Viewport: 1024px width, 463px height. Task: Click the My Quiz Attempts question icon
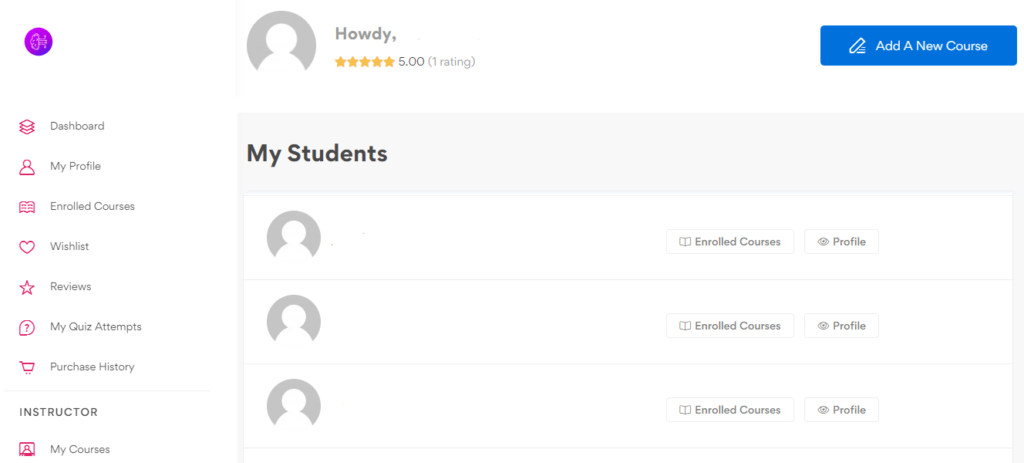pyautogui.click(x=27, y=328)
